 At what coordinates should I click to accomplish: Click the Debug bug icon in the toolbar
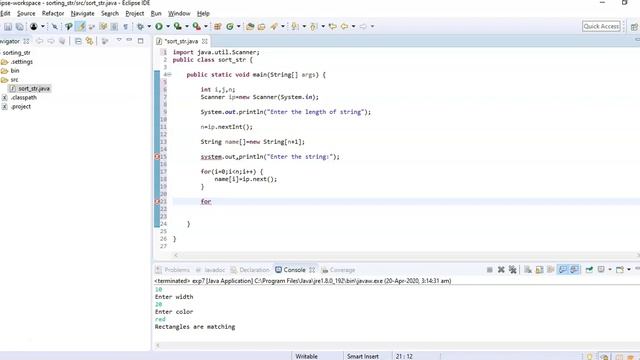tap(140, 27)
